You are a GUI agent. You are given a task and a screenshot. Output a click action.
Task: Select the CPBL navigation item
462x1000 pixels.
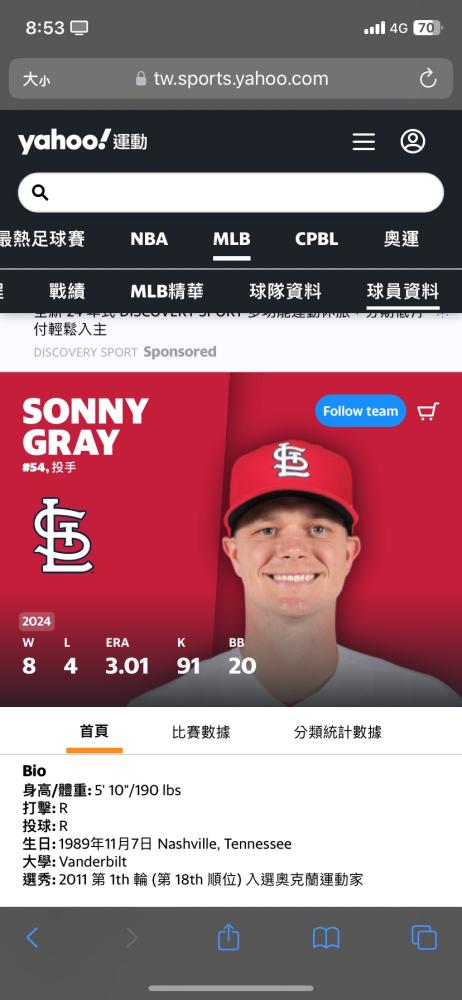(x=317, y=239)
